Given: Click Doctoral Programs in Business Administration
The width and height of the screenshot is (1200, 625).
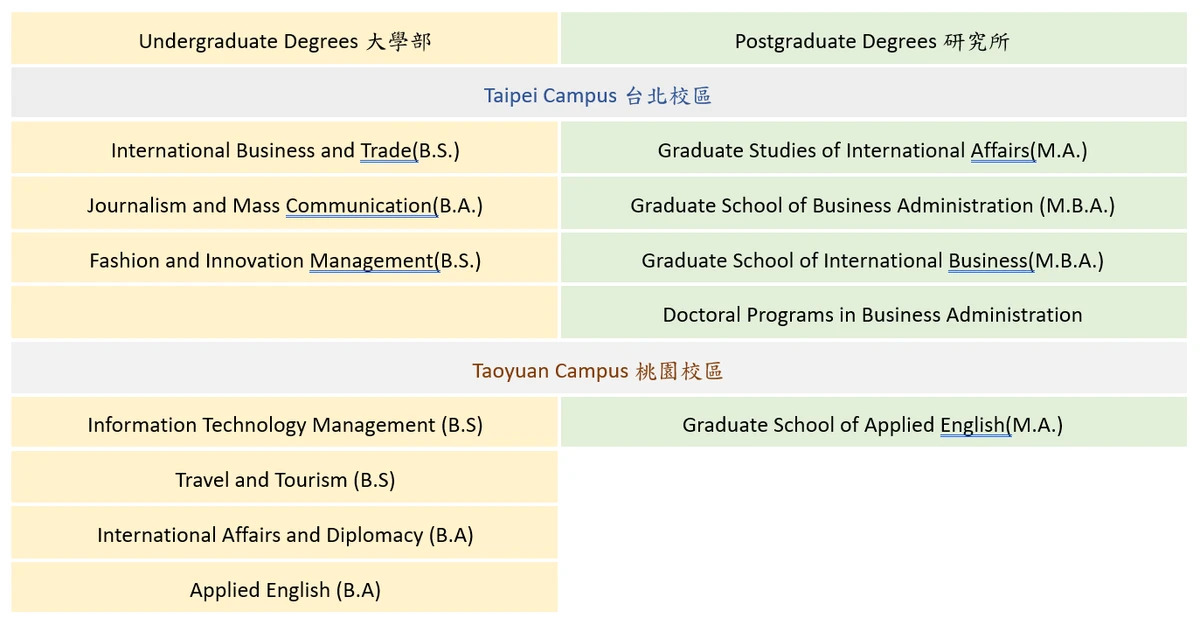Looking at the screenshot, I should [x=872, y=314].
